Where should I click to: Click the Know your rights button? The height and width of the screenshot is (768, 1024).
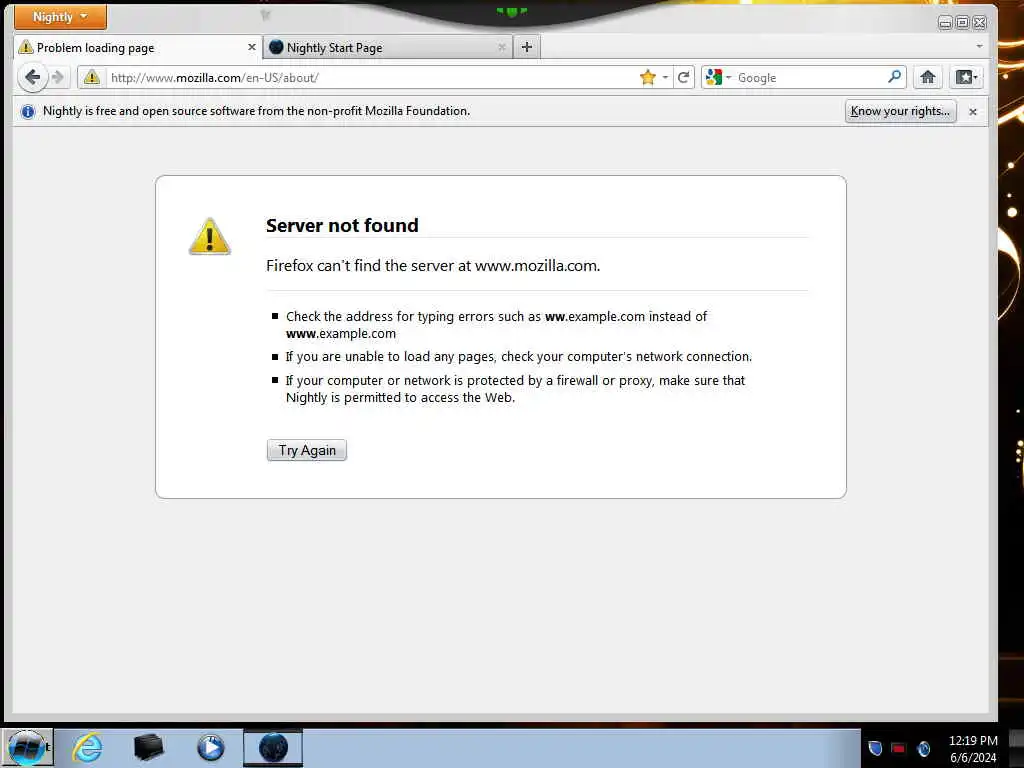(900, 111)
